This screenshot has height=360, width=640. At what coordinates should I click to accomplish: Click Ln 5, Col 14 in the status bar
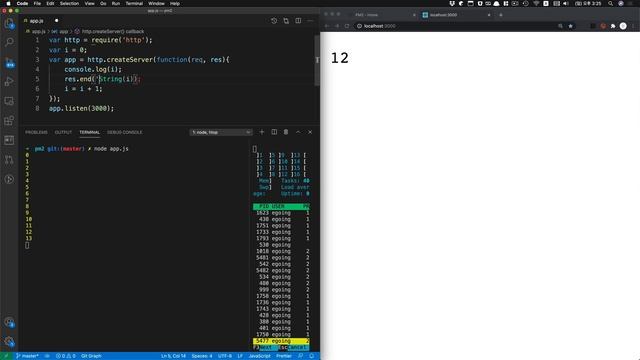(x=173, y=356)
